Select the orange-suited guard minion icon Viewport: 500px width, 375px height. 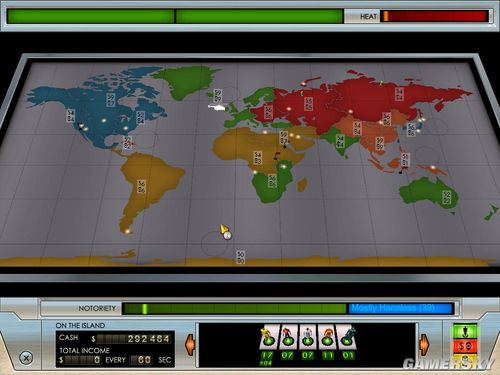pos(327,338)
